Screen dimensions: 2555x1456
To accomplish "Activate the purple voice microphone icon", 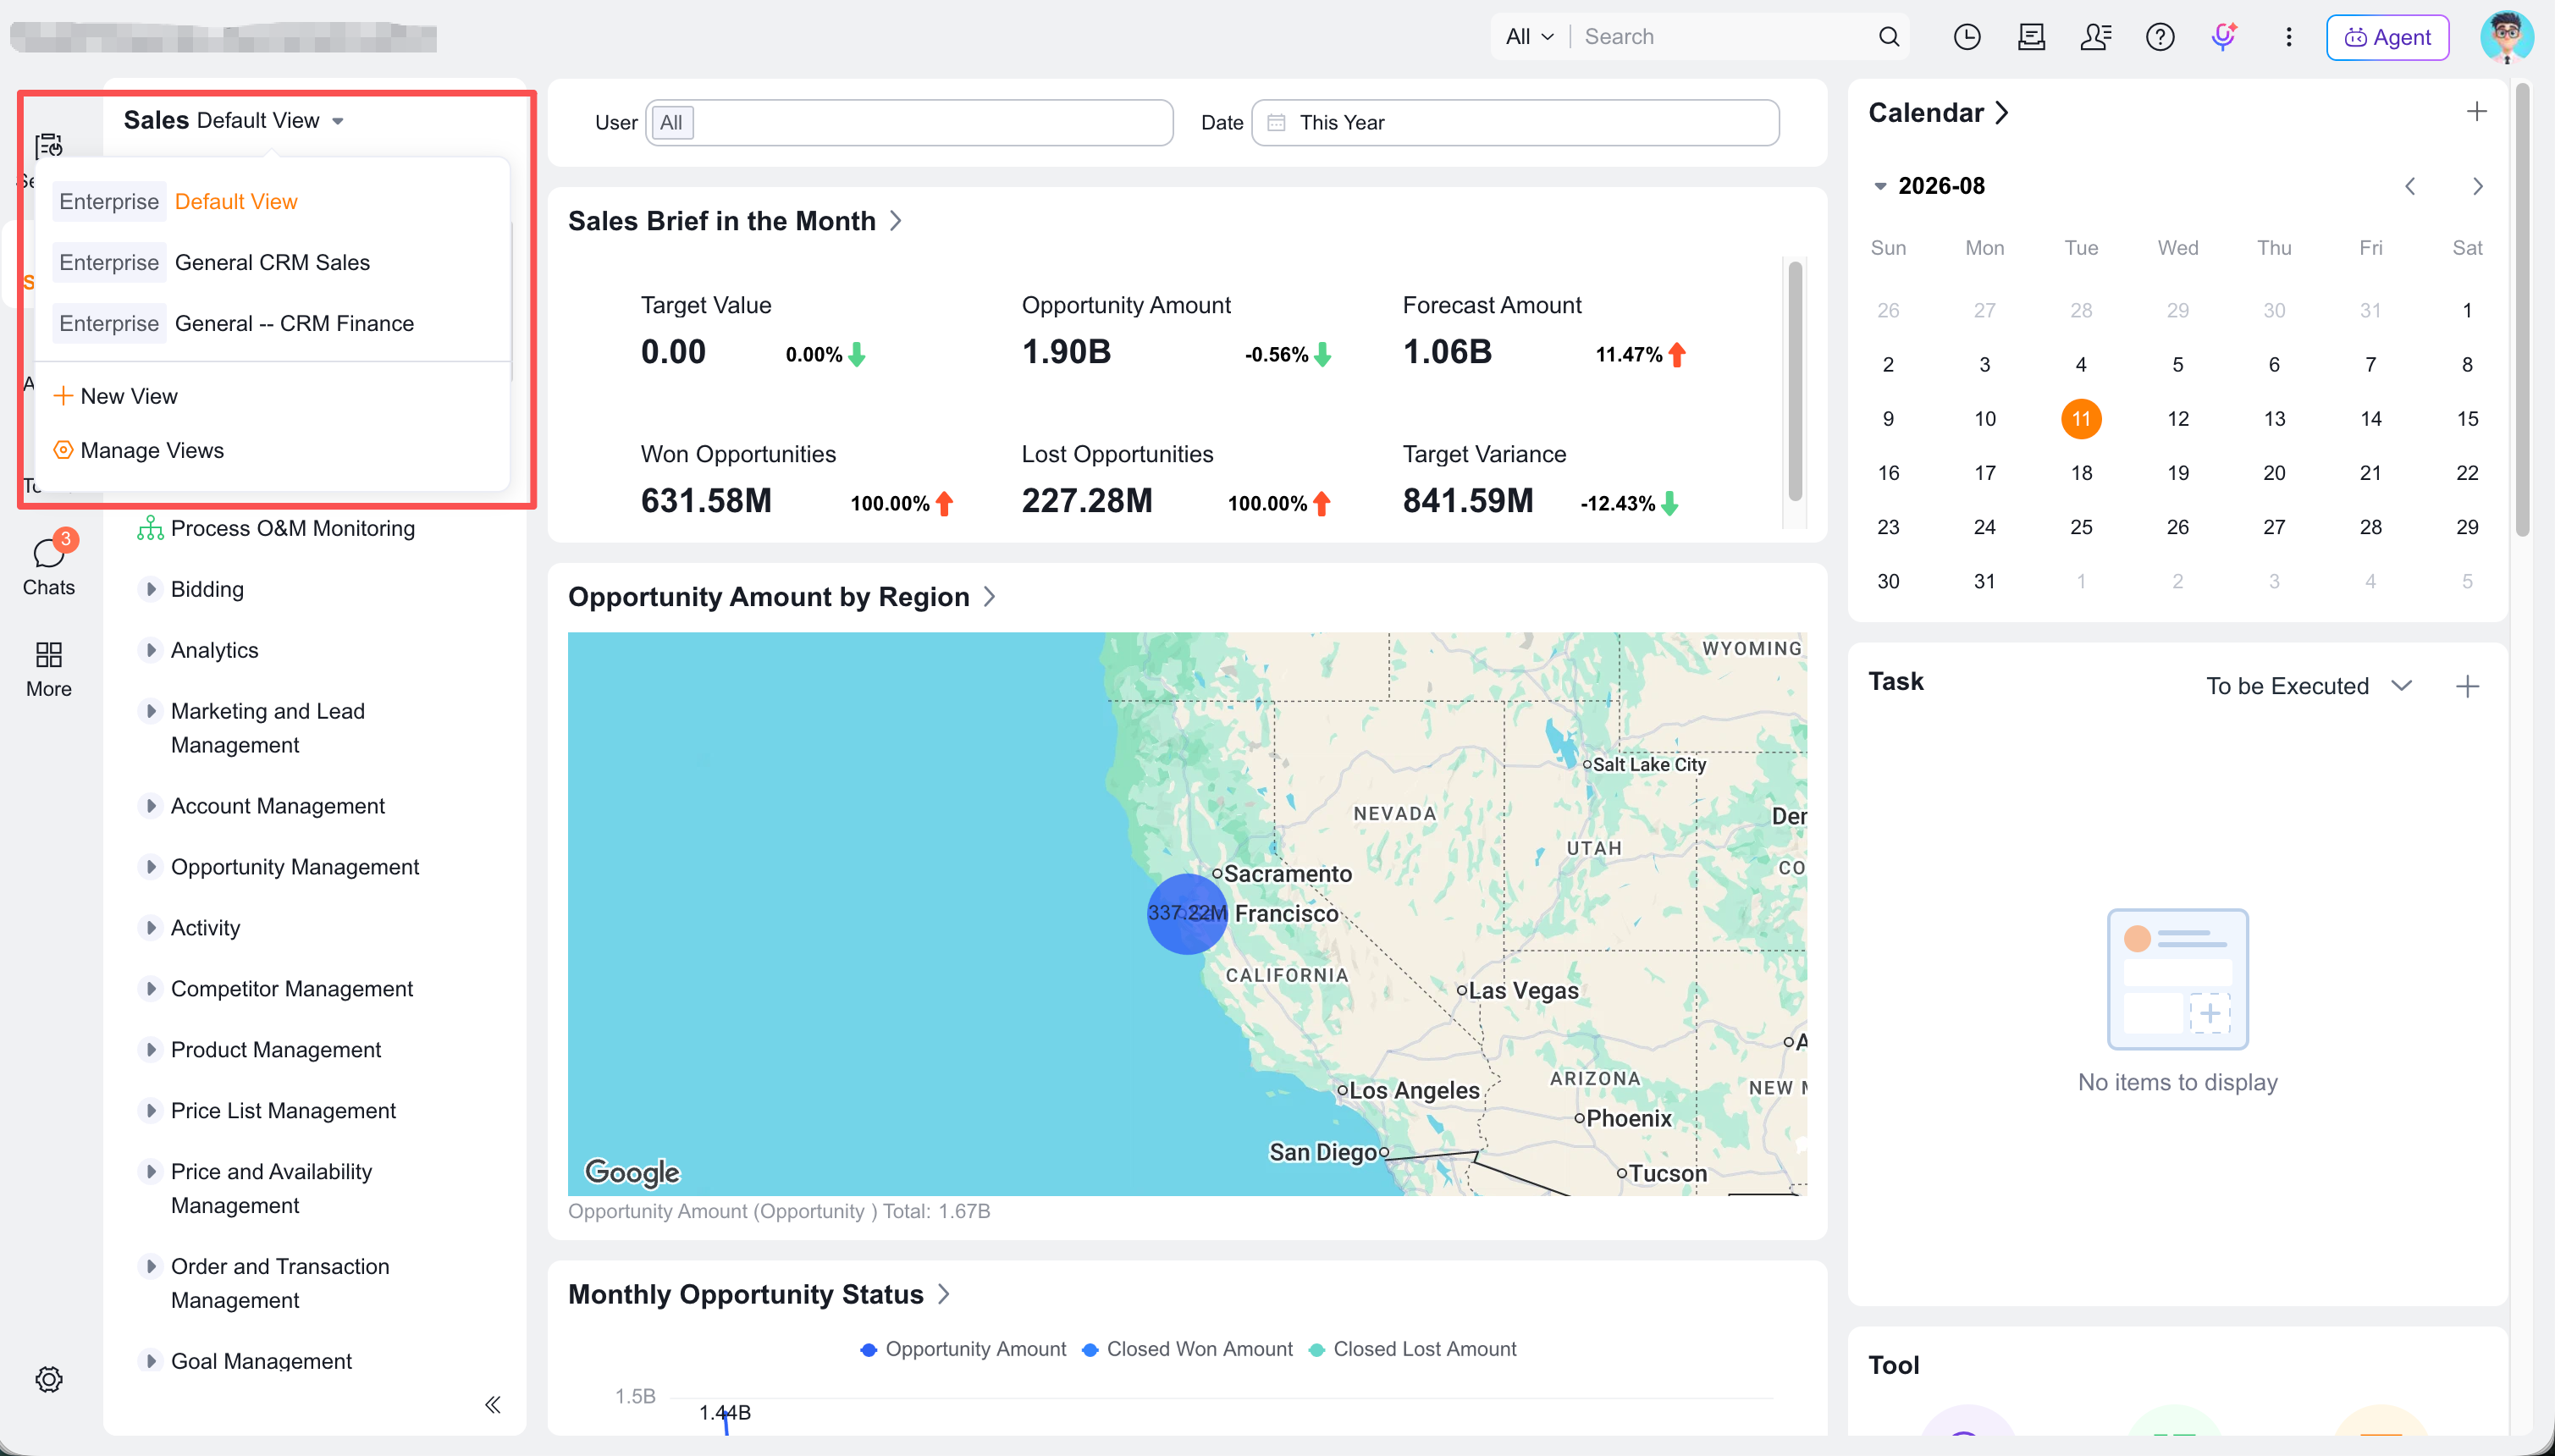I will [x=2223, y=37].
